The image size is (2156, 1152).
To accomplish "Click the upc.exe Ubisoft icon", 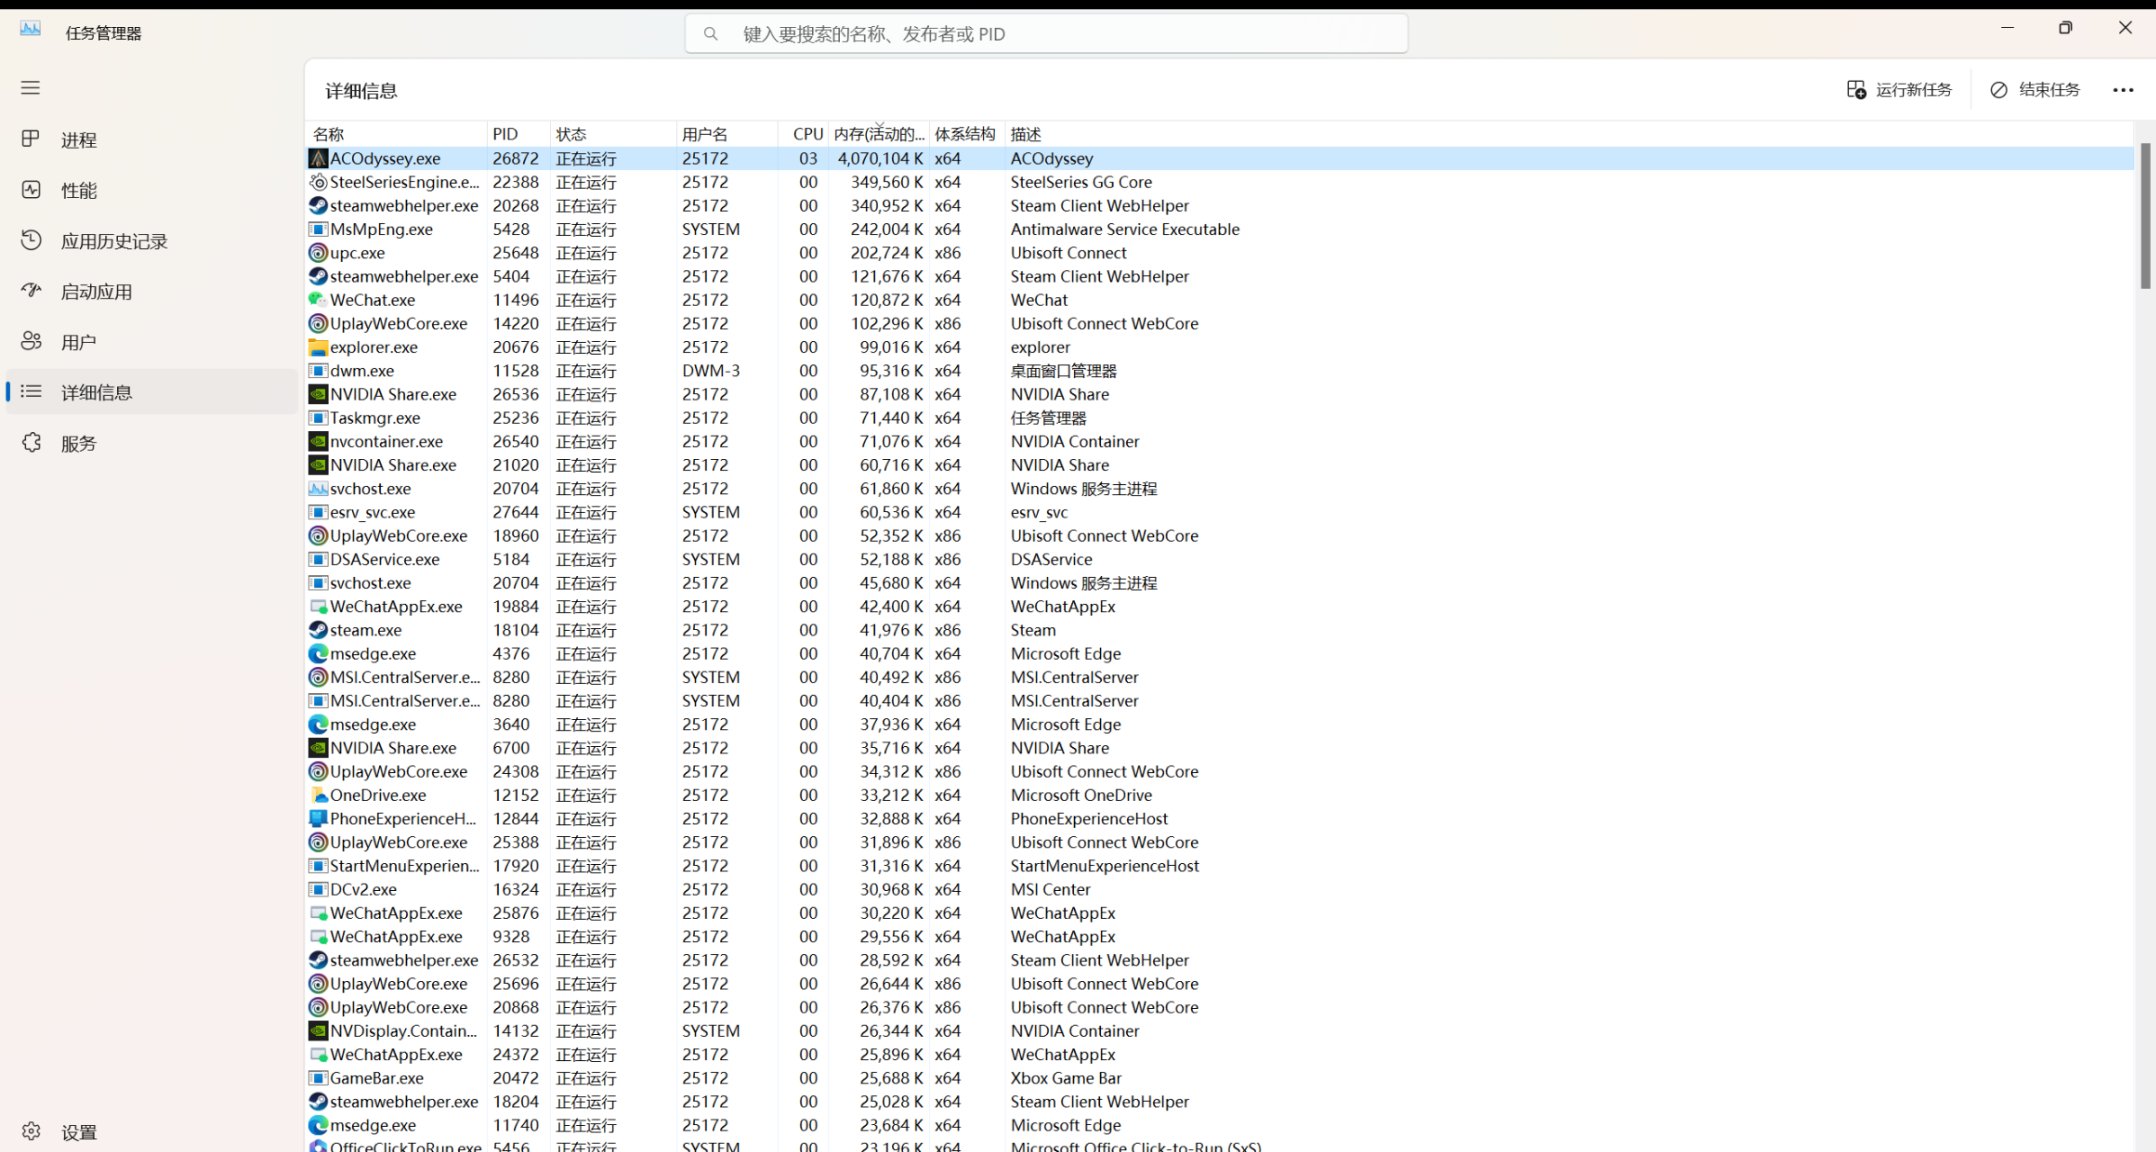I will pyautogui.click(x=318, y=253).
